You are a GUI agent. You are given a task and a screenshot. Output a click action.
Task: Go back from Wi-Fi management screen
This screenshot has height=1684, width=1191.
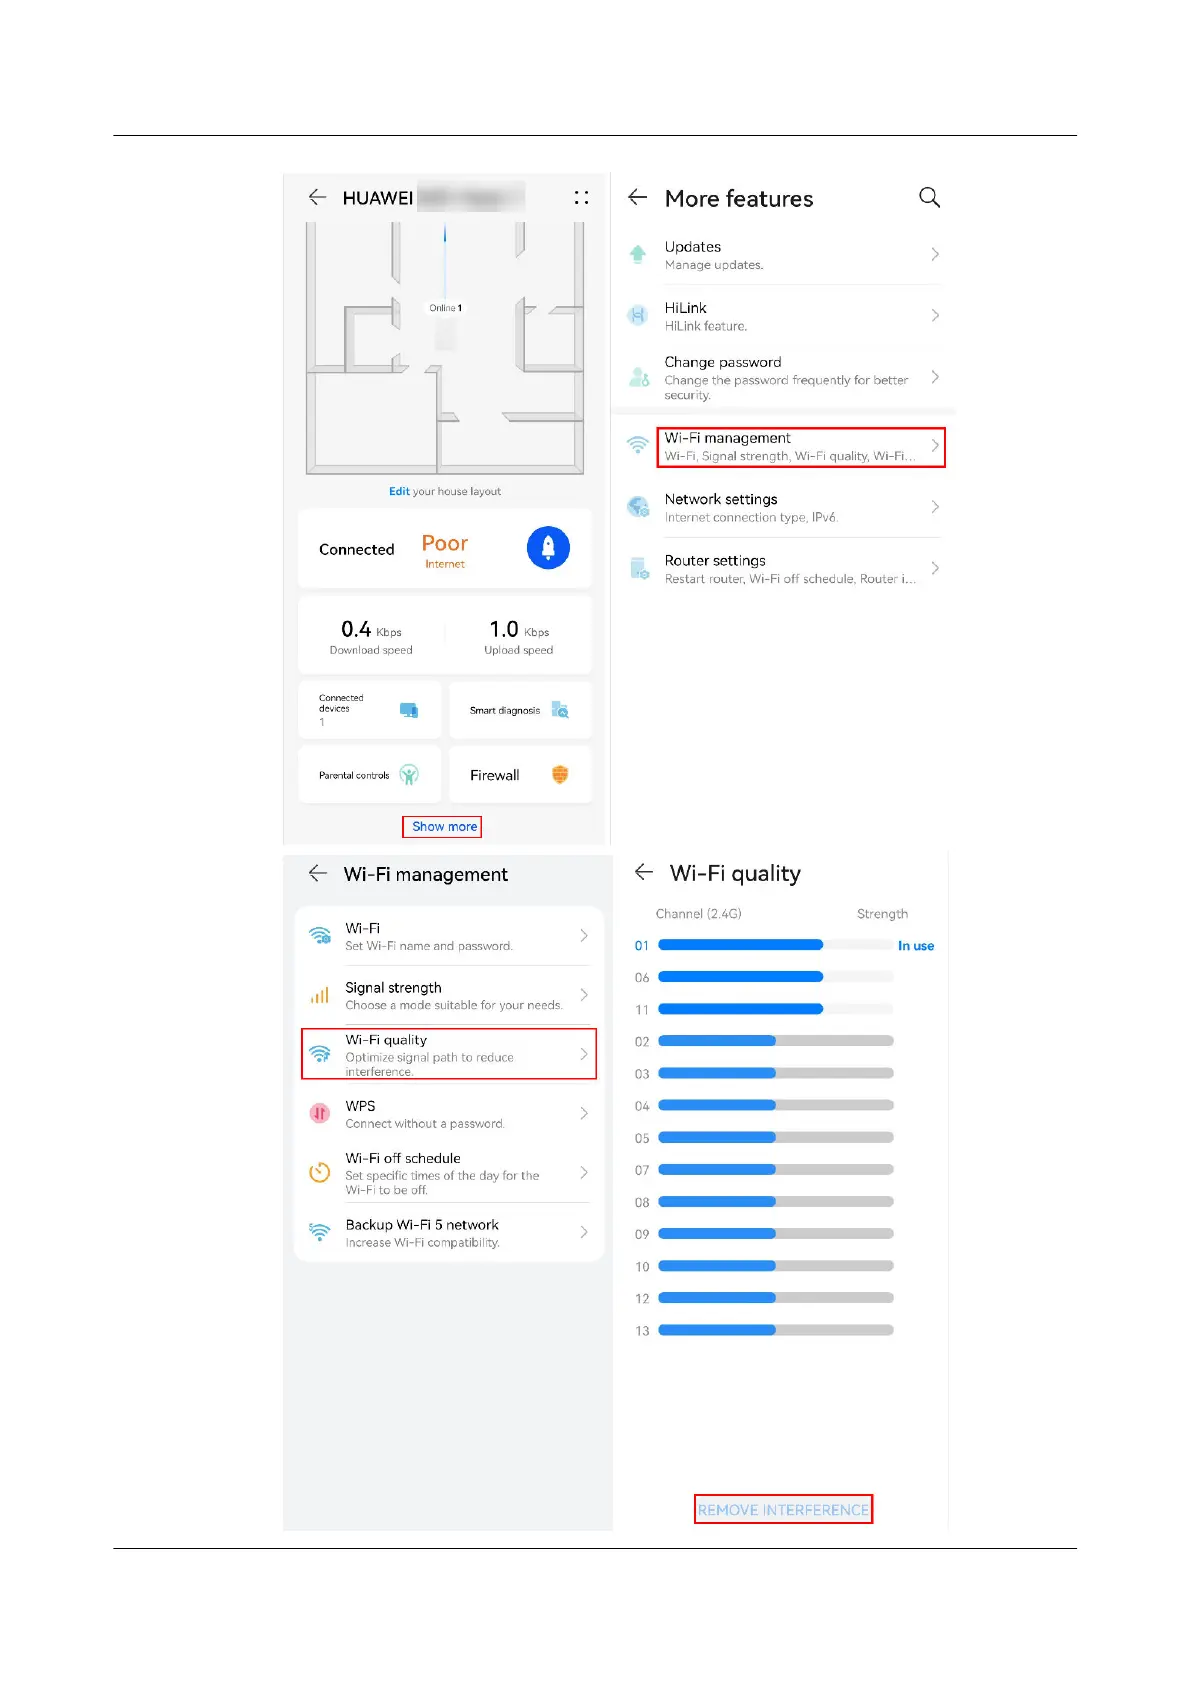(318, 873)
